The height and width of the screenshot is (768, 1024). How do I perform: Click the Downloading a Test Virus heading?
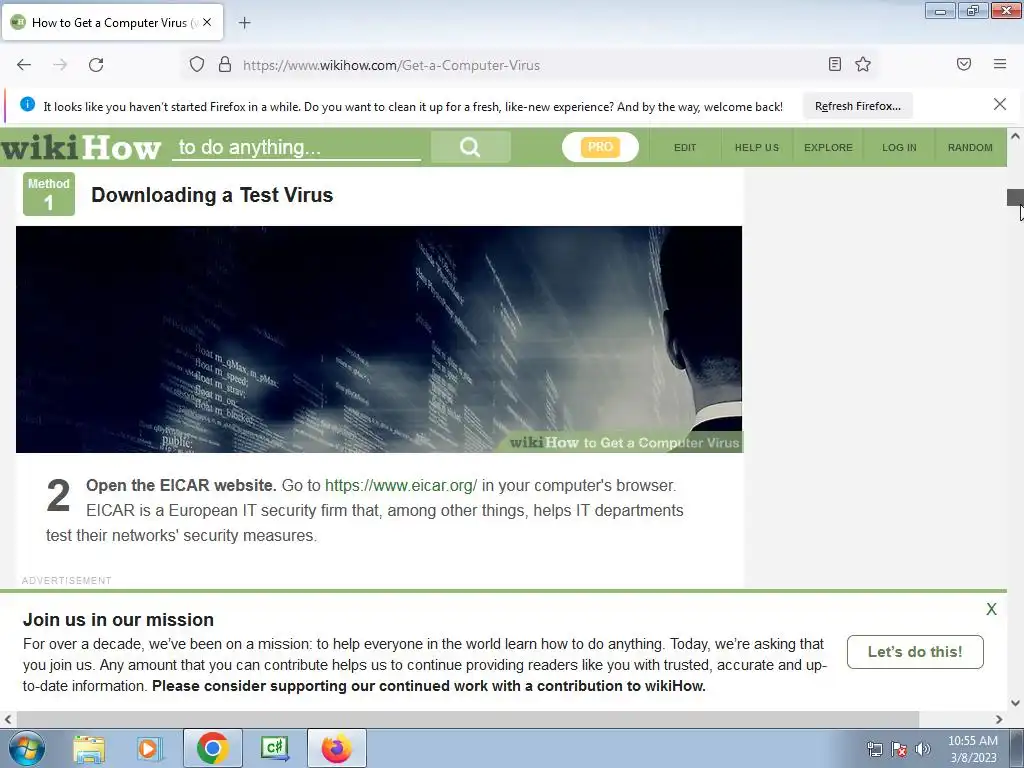point(212,195)
